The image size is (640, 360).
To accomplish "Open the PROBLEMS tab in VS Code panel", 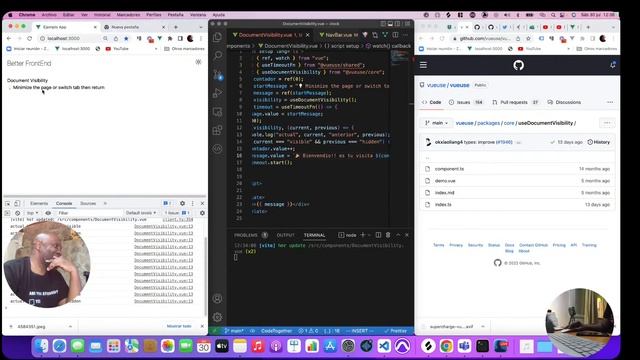I will point(251,235).
